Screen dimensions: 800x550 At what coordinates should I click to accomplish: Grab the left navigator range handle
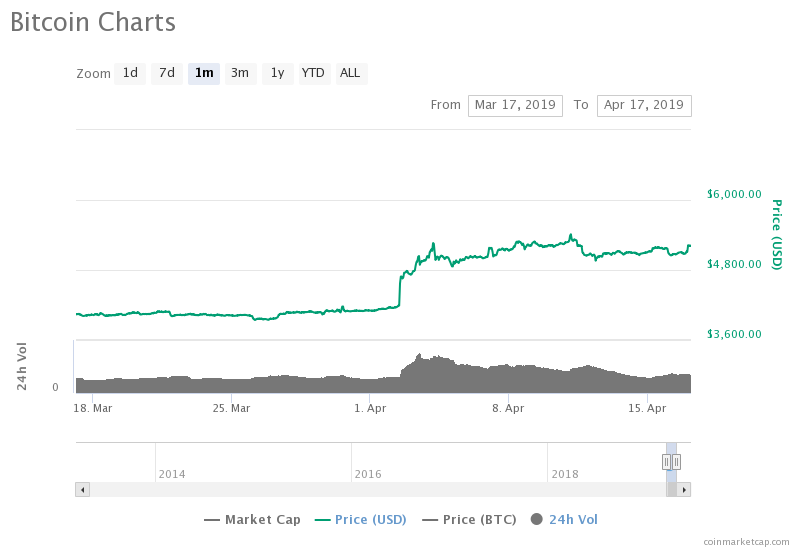(666, 462)
